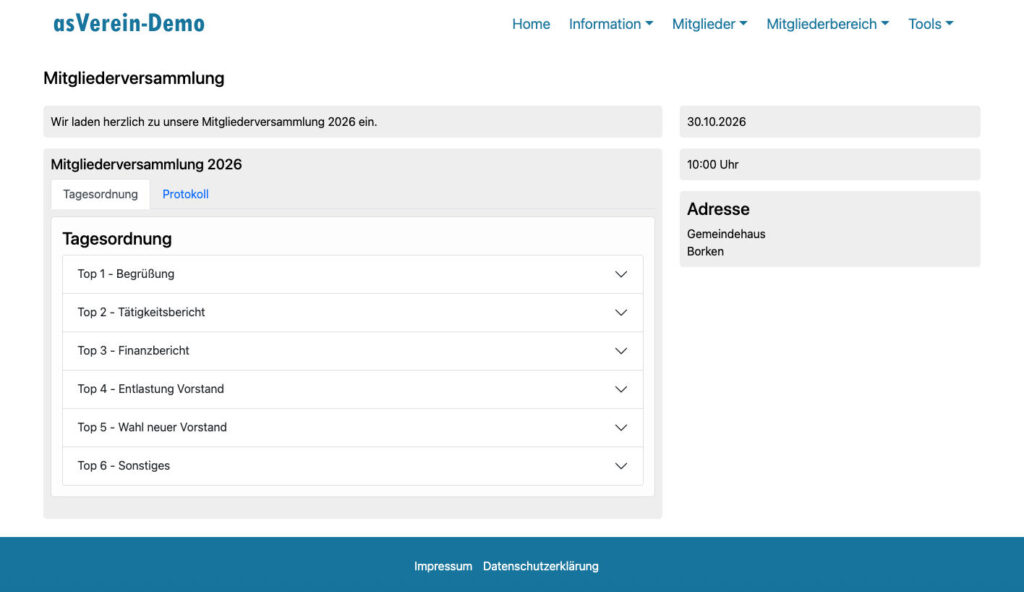
Task: Expand the Mitglieder navigation menu
Action: [709, 24]
